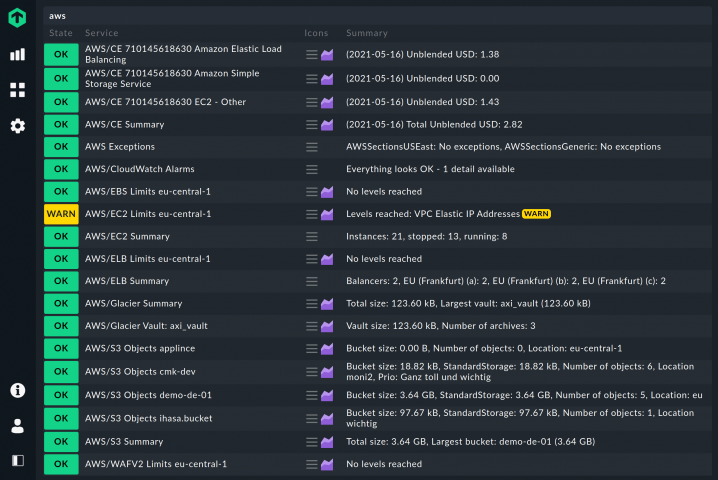718x480 pixels.
Task: Open AWS/EBS Limits eu-central-1 service link
Action: tap(148, 191)
